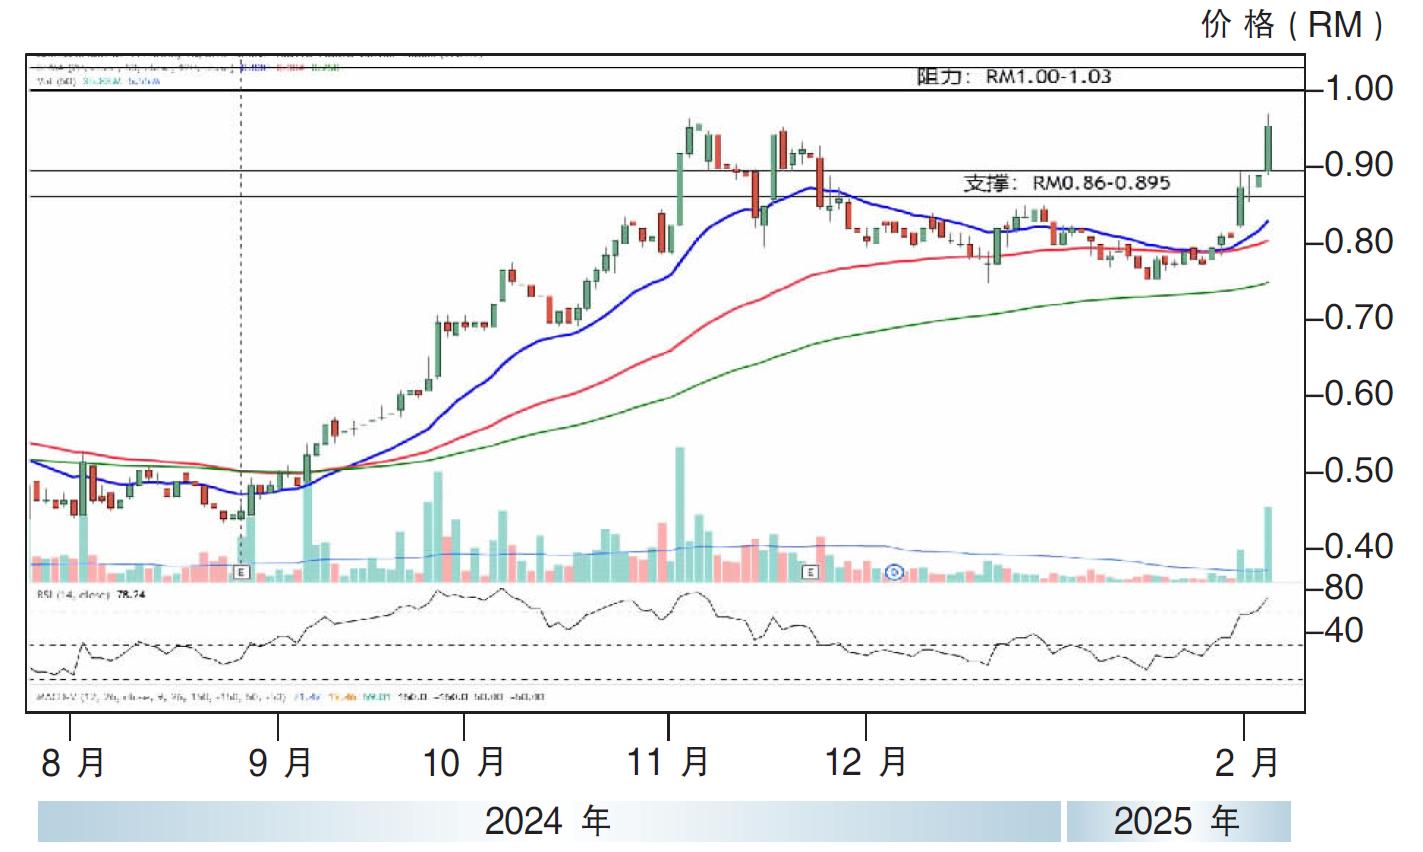Image resolution: width=1423 pixels, height=852 pixels.
Task: Click the support label 支撑: RM0.86-0.895
Action: pyautogui.click(x=1066, y=183)
